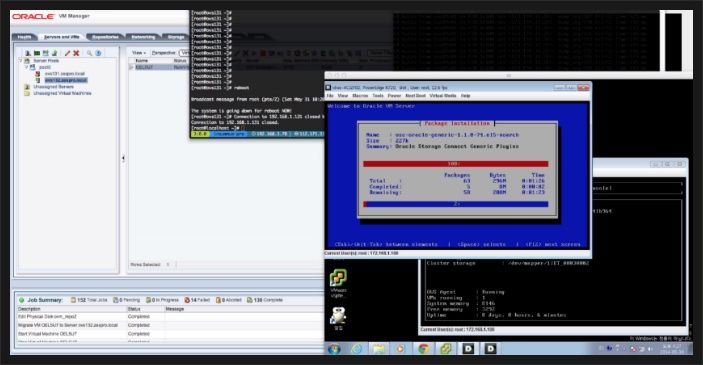
Task: Select the Server Pools root node
Action: pyautogui.click(x=46, y=60)
